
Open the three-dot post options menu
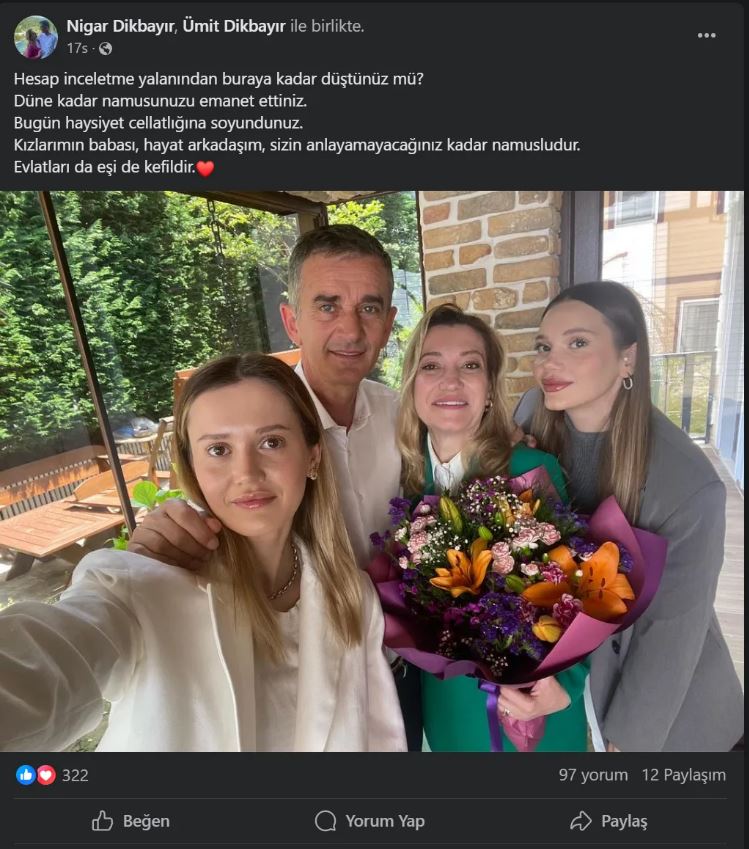[x=706, y=36]
